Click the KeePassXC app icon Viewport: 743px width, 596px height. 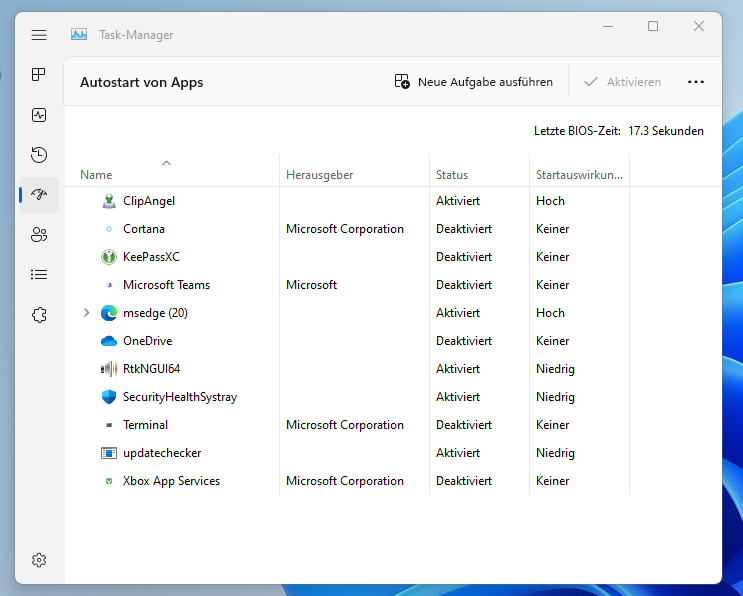109,257
